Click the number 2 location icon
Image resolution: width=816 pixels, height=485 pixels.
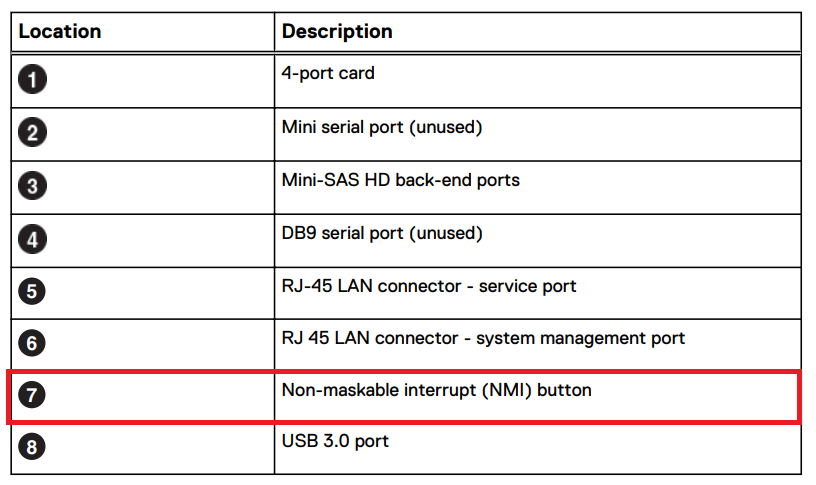pos(33,134)
